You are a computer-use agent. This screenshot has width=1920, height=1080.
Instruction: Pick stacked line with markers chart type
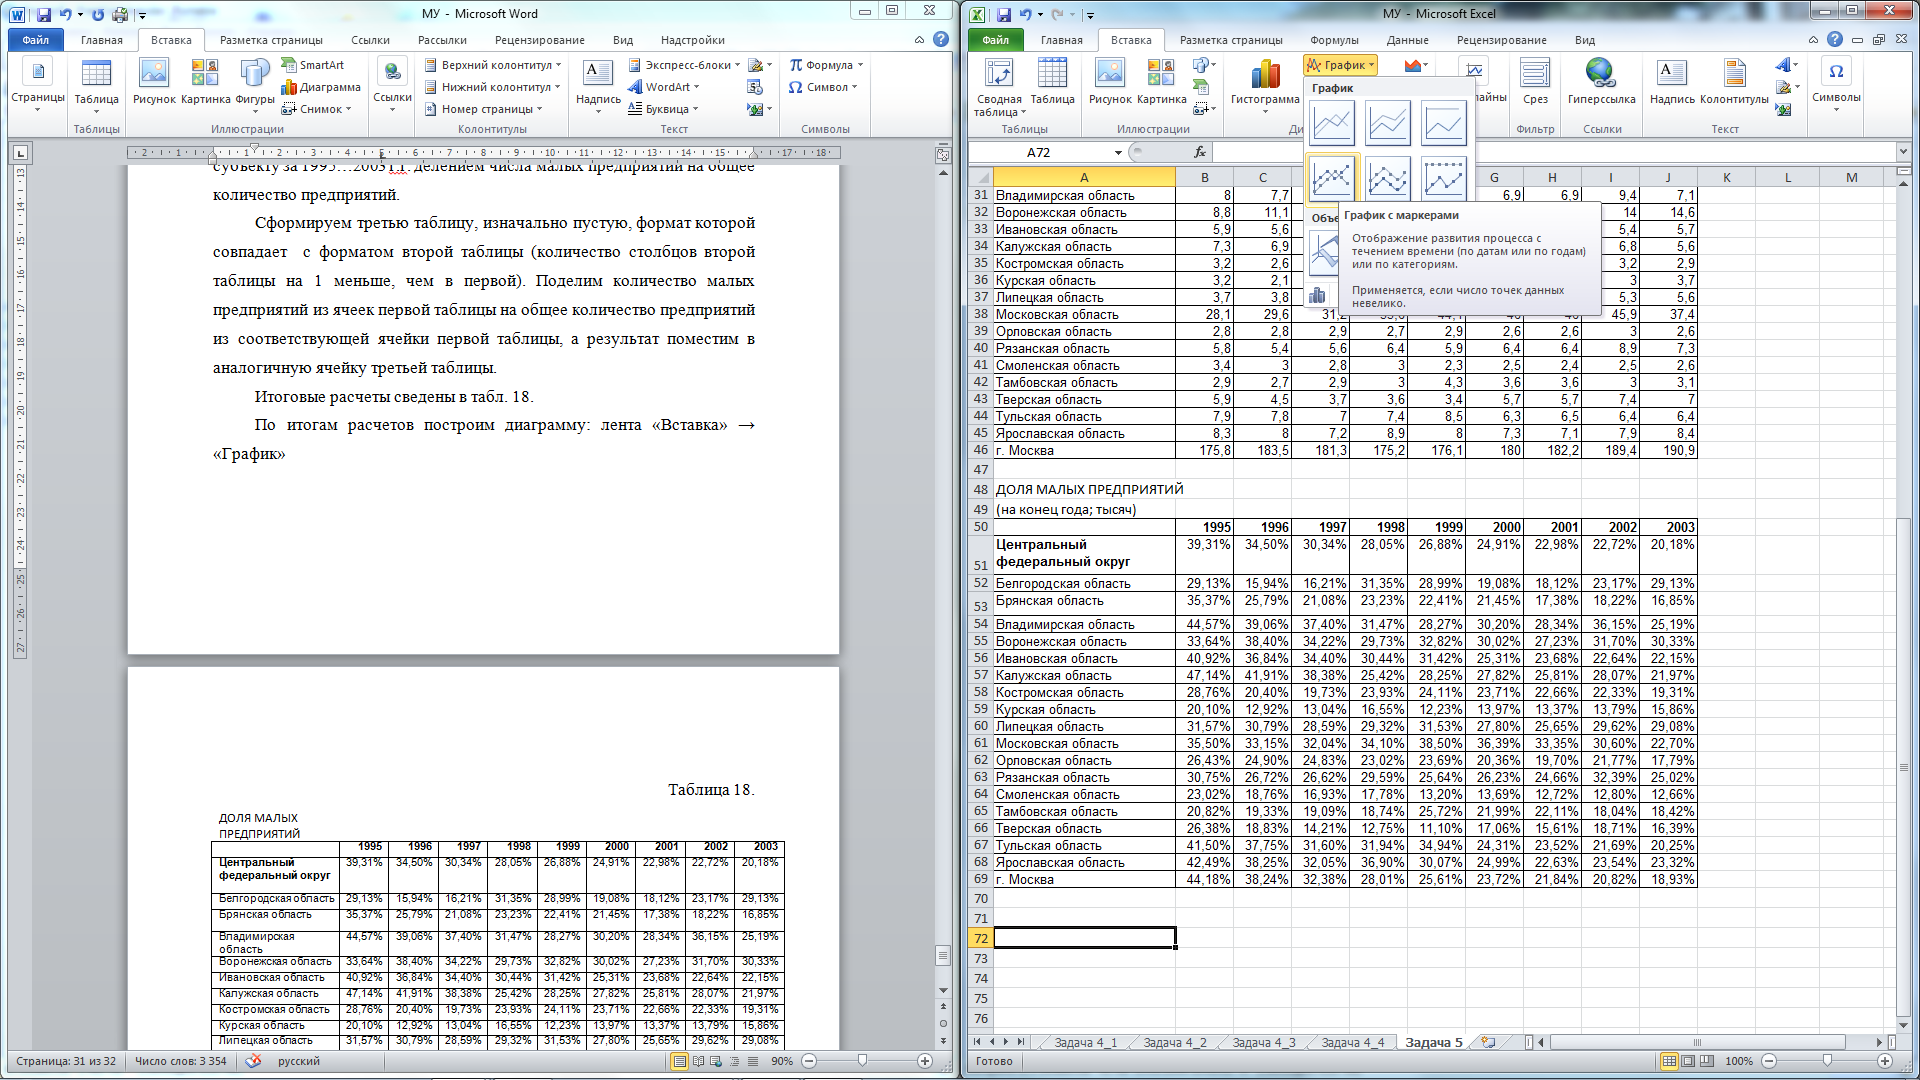pos(1388,178)
